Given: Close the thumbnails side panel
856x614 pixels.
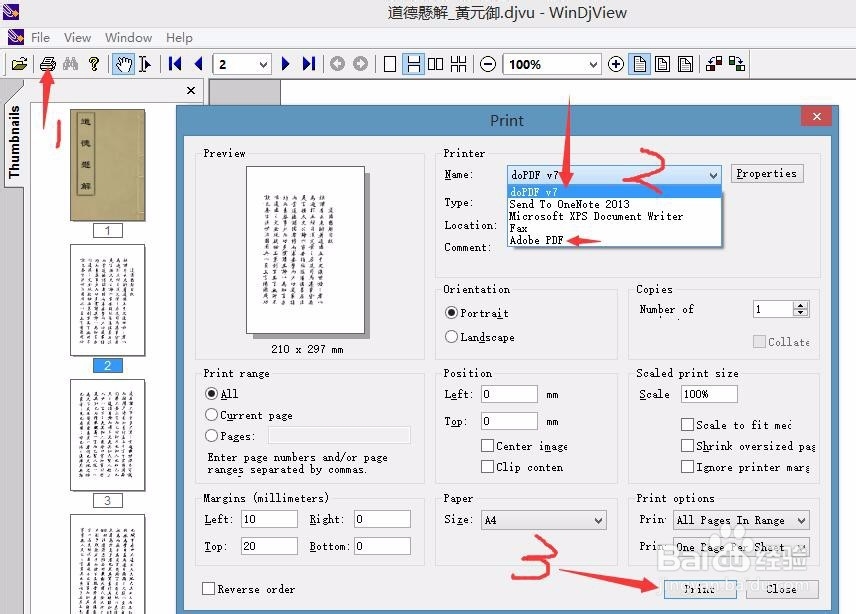Looking at the screenshot, I should tap(191, 91).
